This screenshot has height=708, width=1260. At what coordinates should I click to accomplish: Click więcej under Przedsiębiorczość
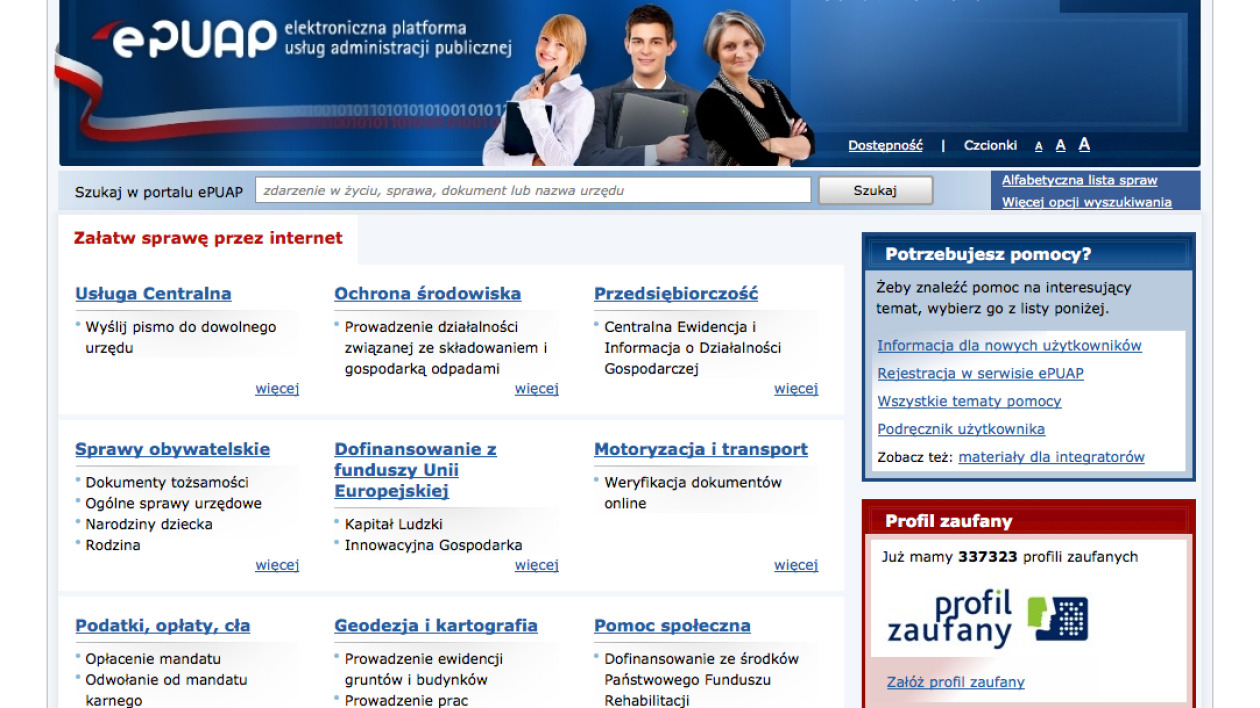796,388
